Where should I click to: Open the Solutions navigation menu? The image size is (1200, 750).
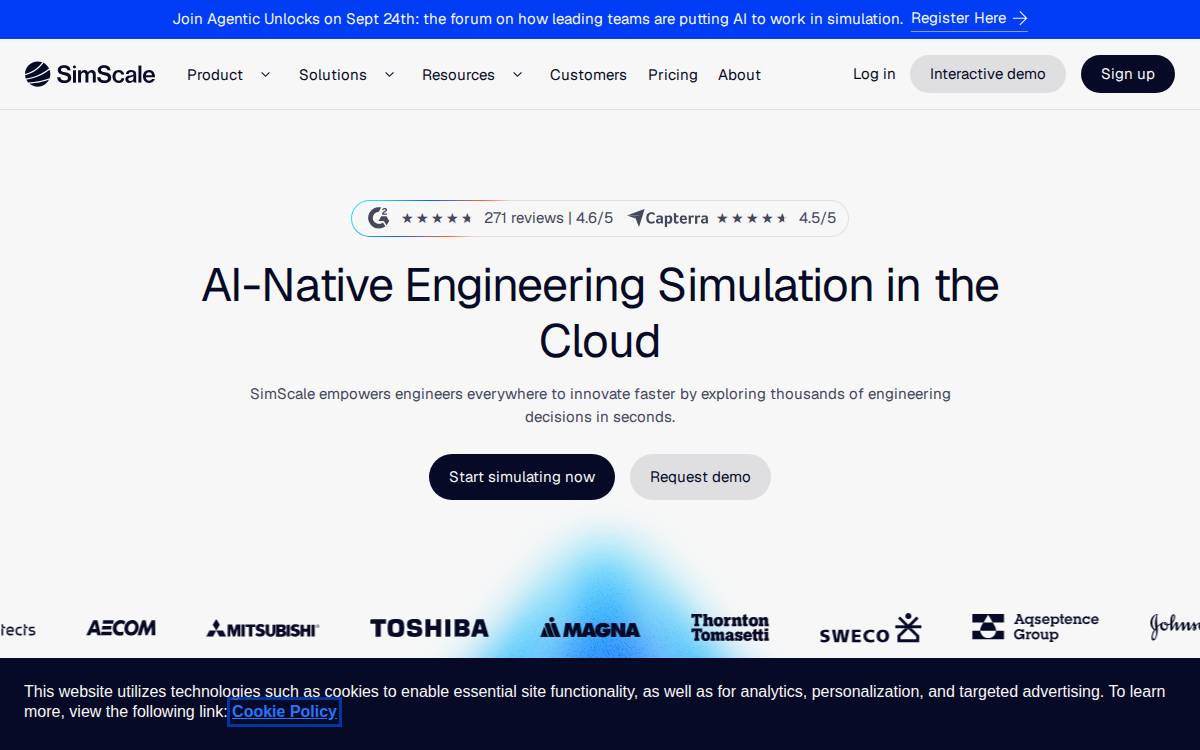pos(333,75)
